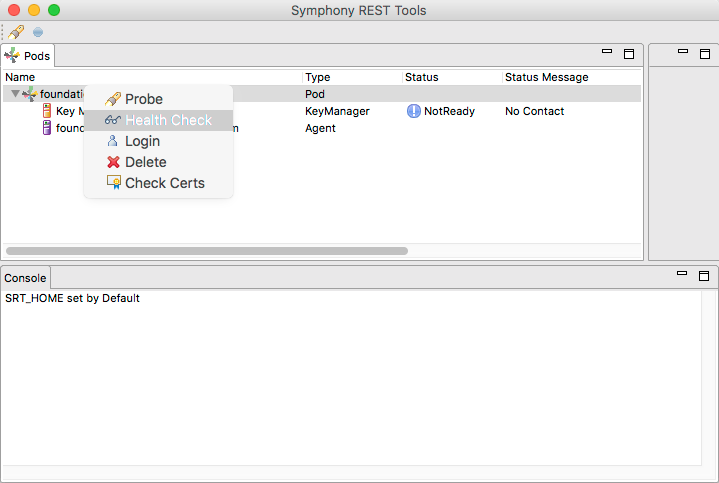Maximize the right side panel
The height and width of the screenshot is (483, 719).
pos(705,54)
